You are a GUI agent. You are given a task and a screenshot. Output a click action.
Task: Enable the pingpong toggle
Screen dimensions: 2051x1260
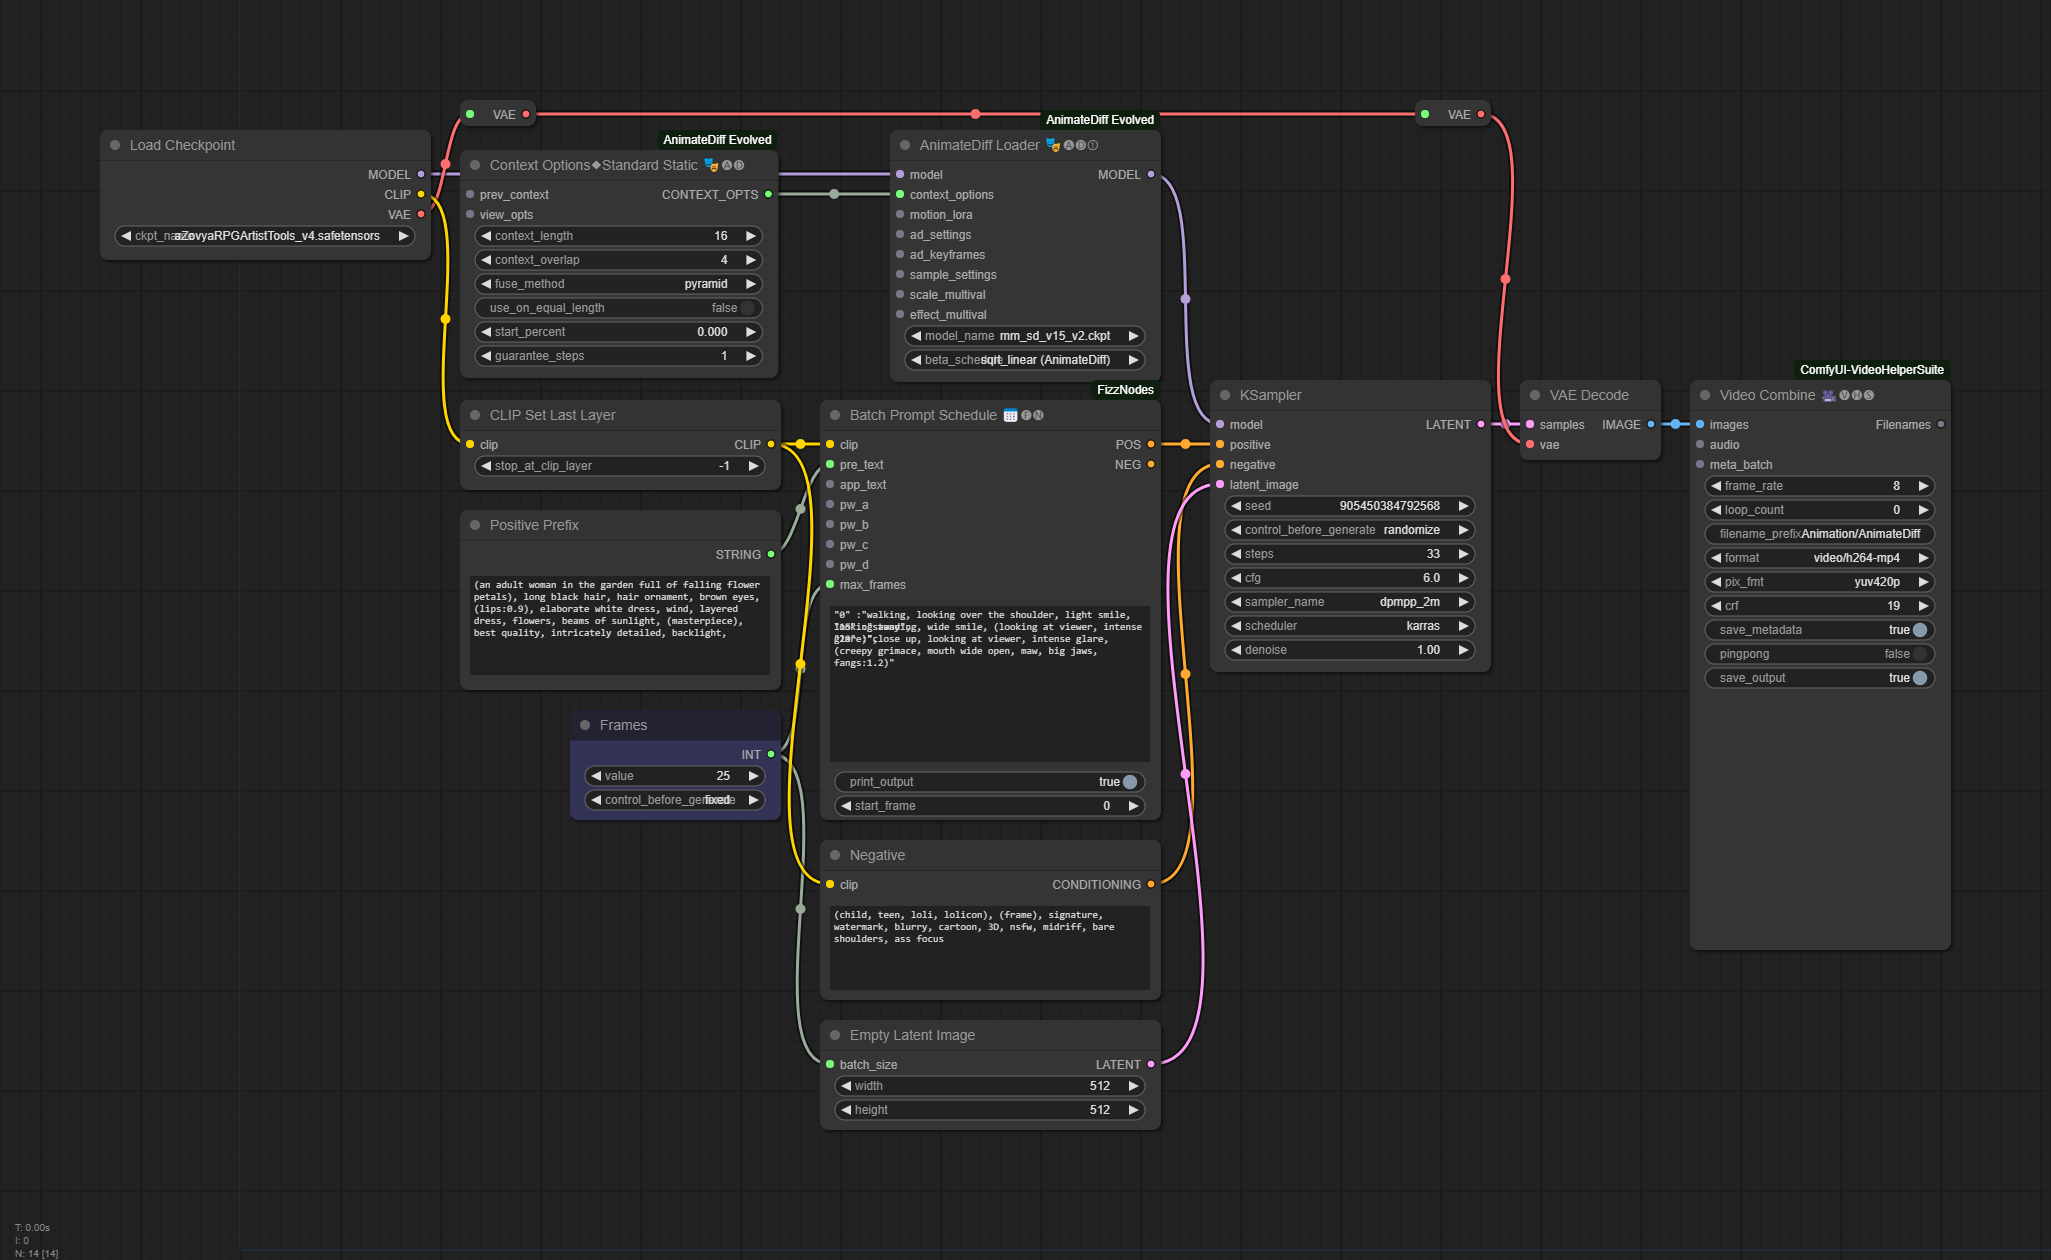click(1918, 654)
